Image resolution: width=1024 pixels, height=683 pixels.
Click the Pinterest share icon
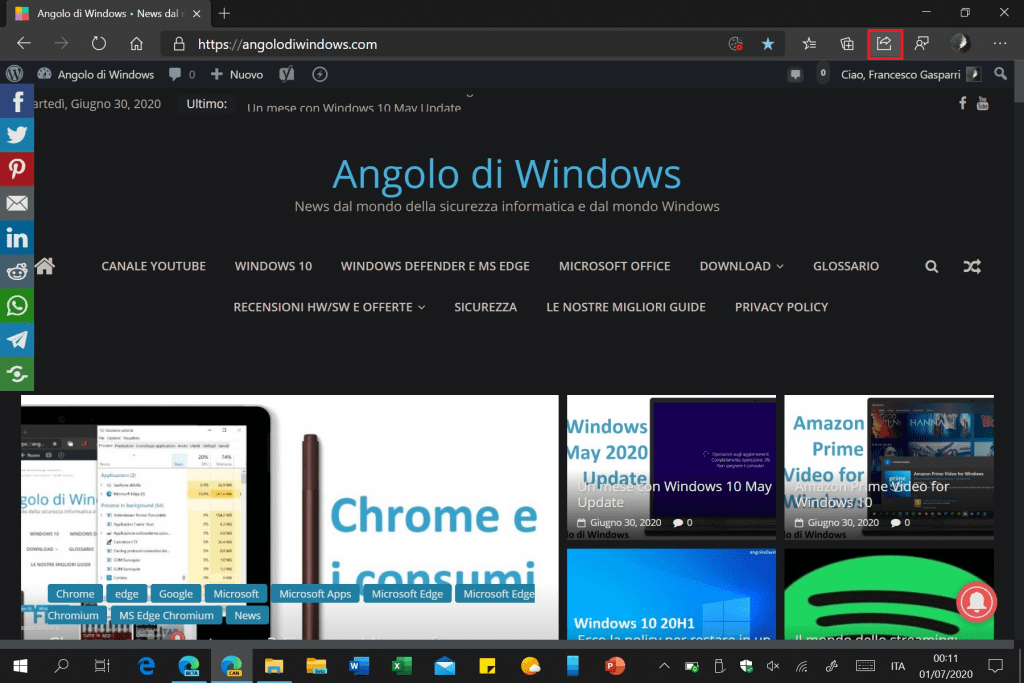coord(17,169)
